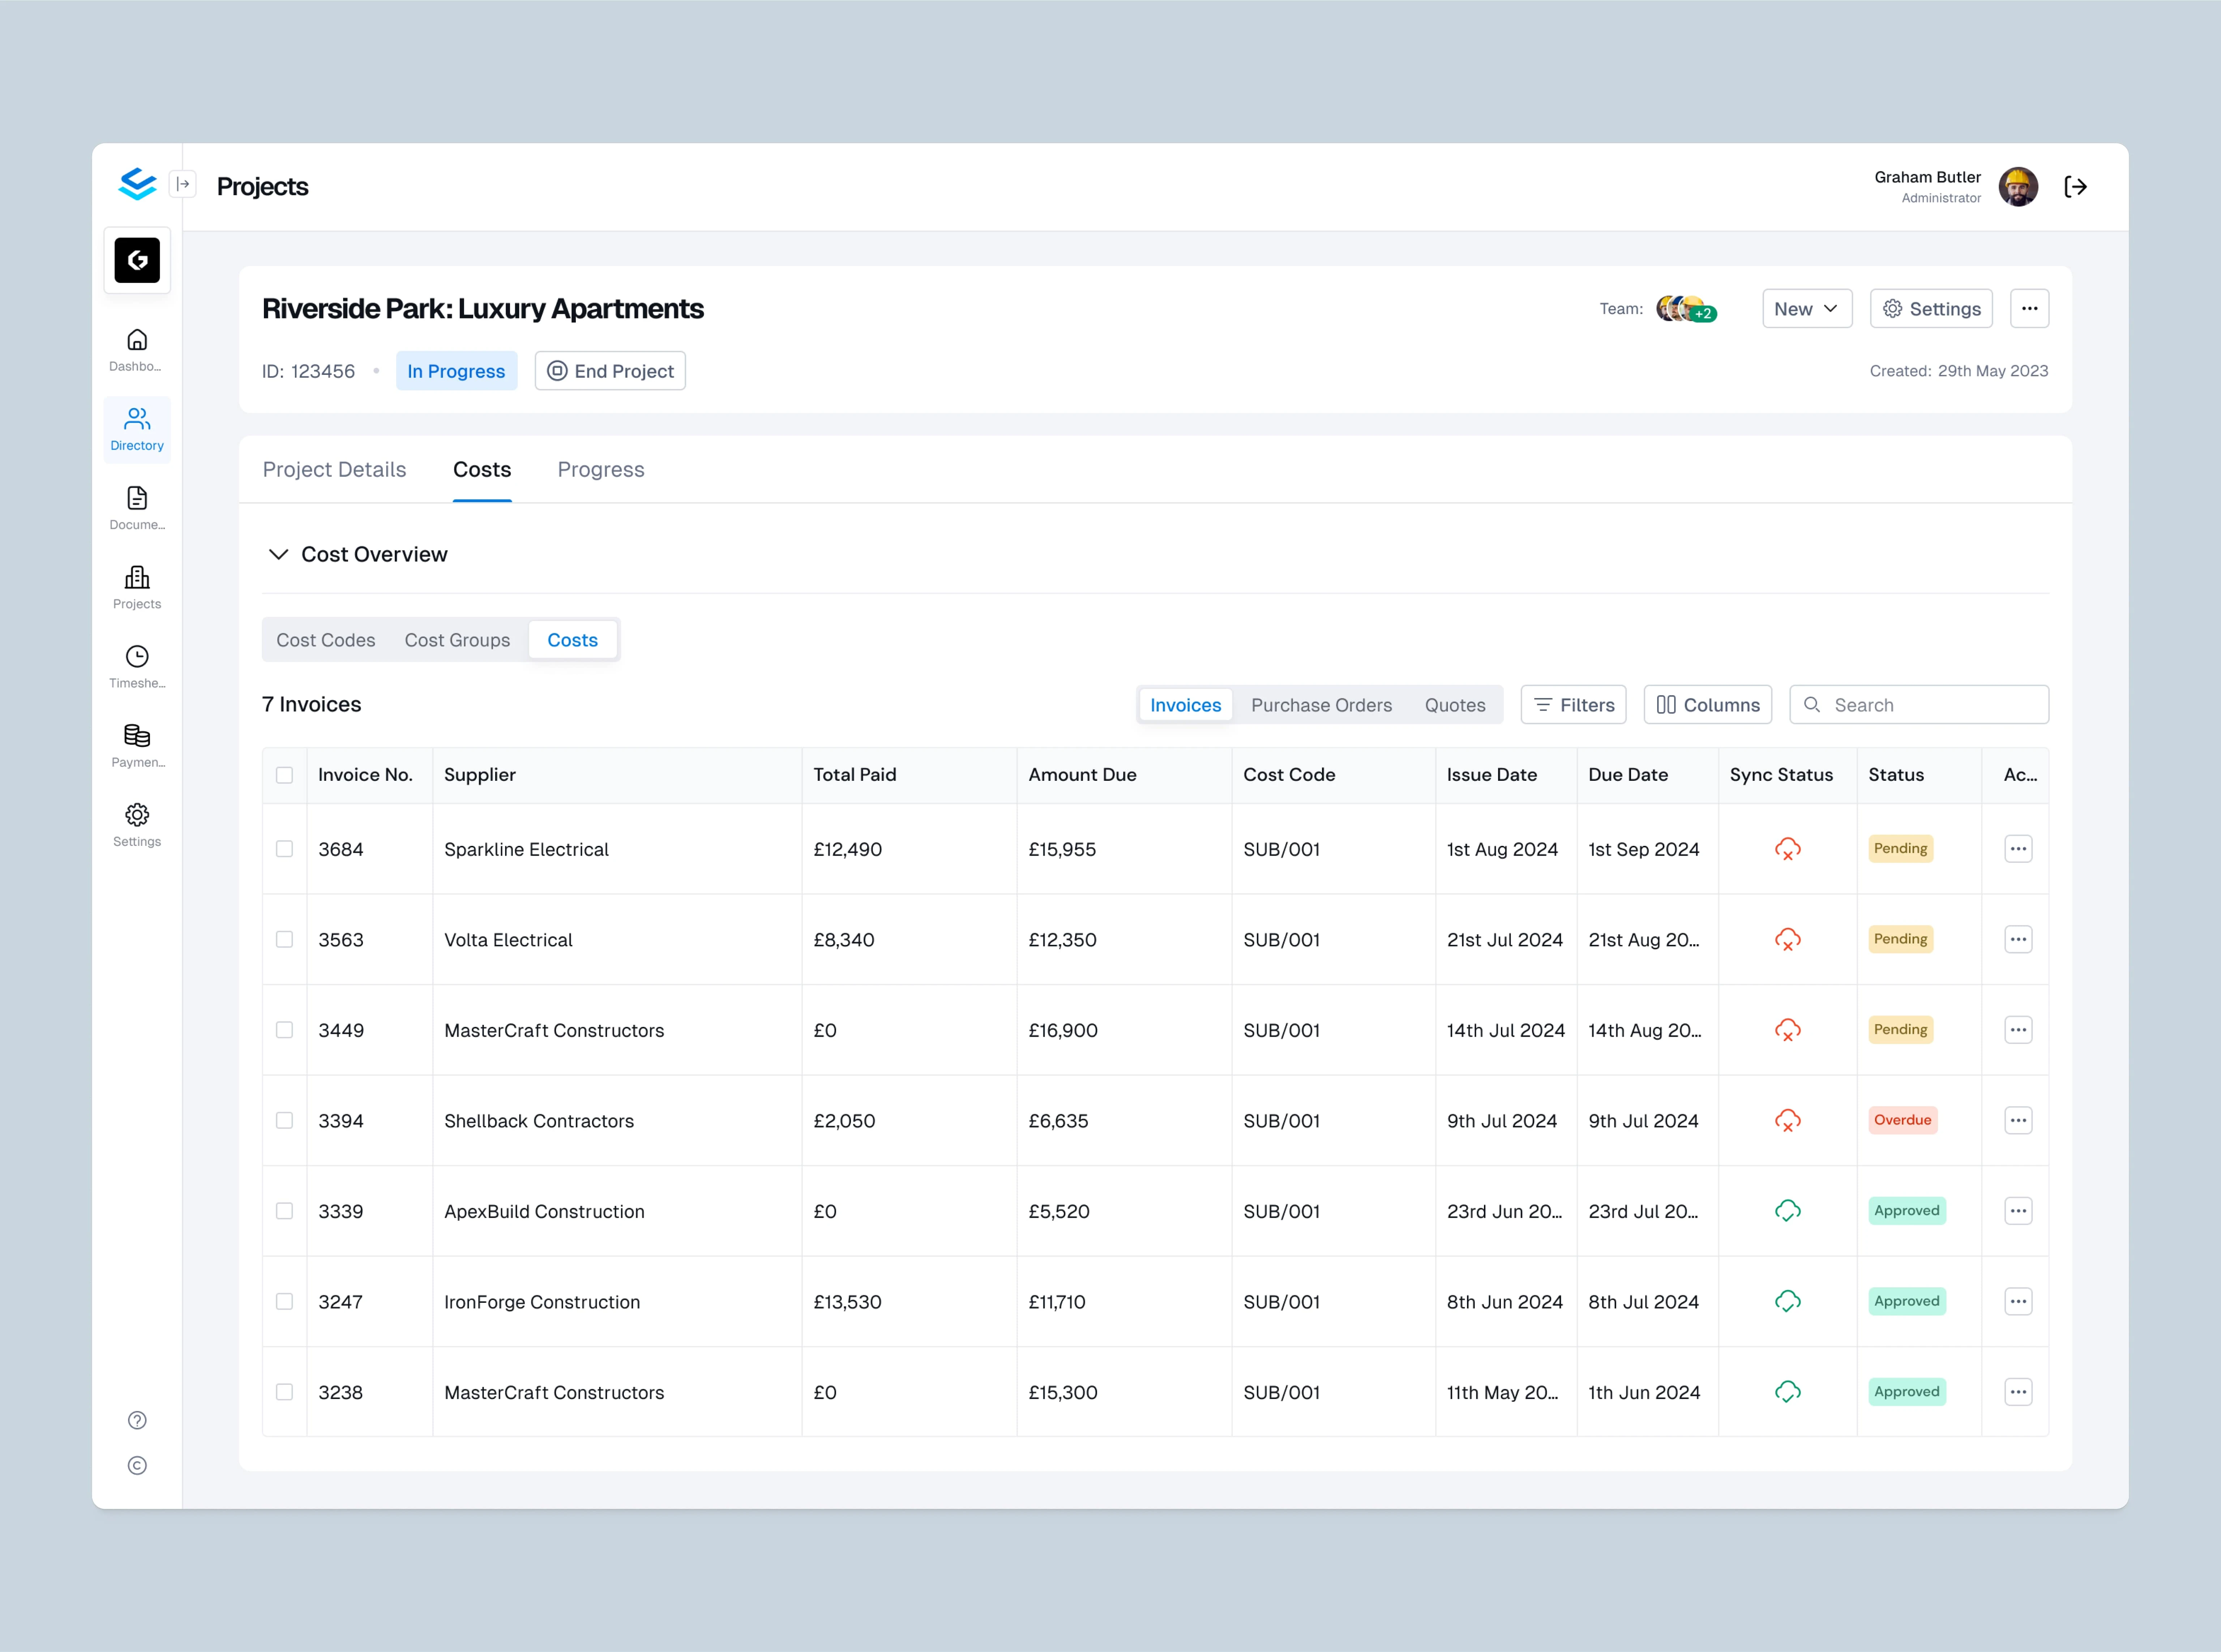Open the Documents section in the sidebar
This screenshot has height=1652, width=2221.
137,507
